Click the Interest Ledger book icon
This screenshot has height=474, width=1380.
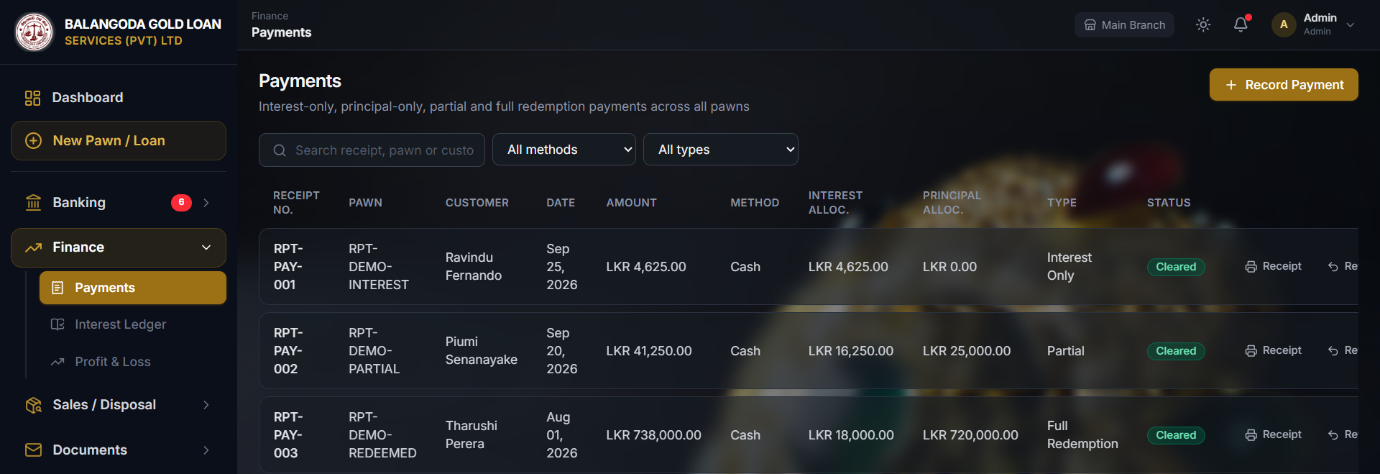57,325
